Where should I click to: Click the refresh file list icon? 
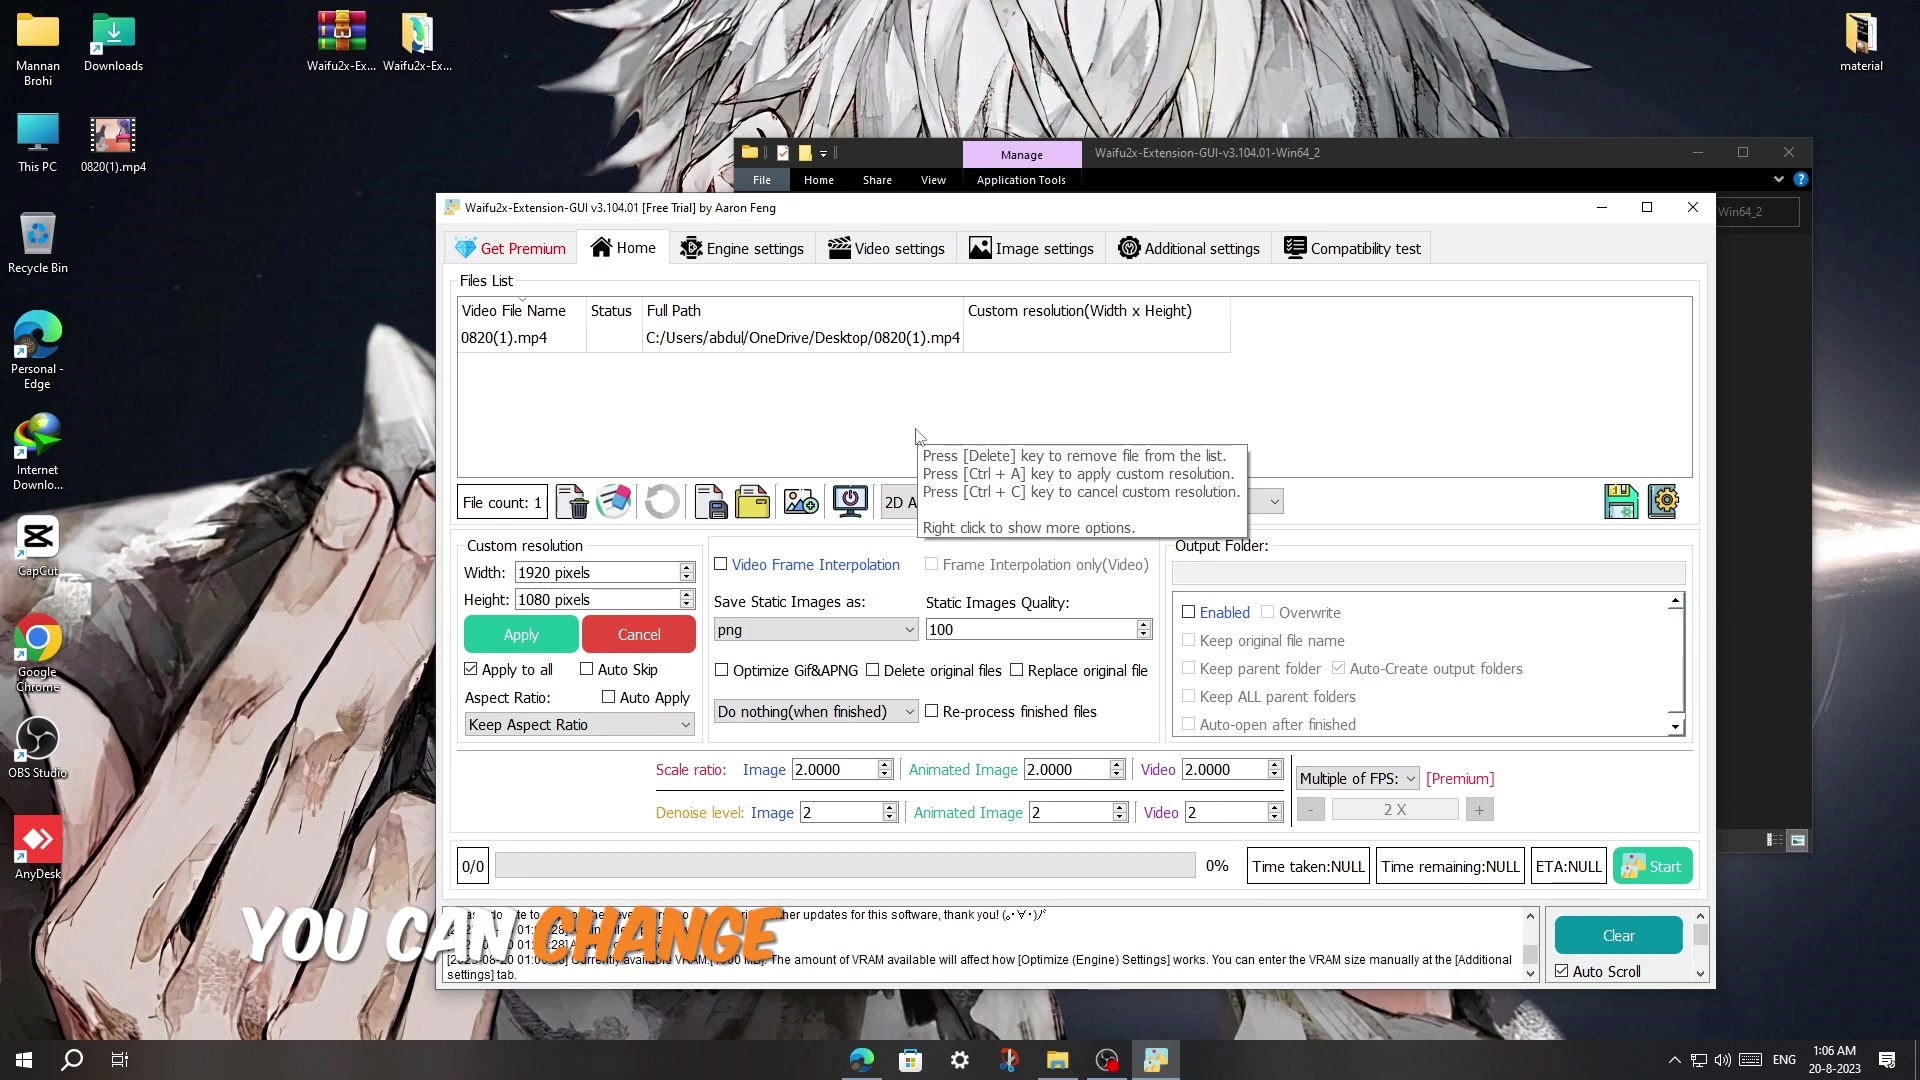pyautogui.click(x=662, y=502)
